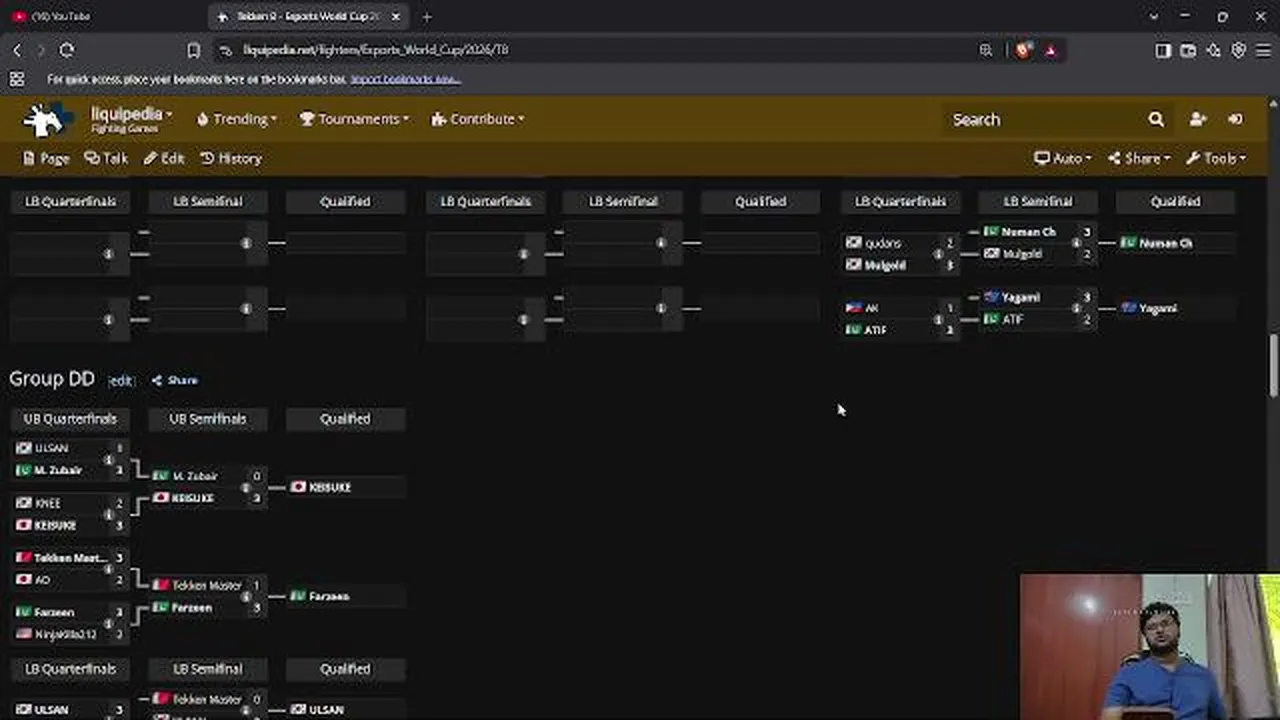The height and width of the screenshot is (720, 1280).
Task: Click the "UB Quarterfinals" column header
Action: click(x=70, y=419)
